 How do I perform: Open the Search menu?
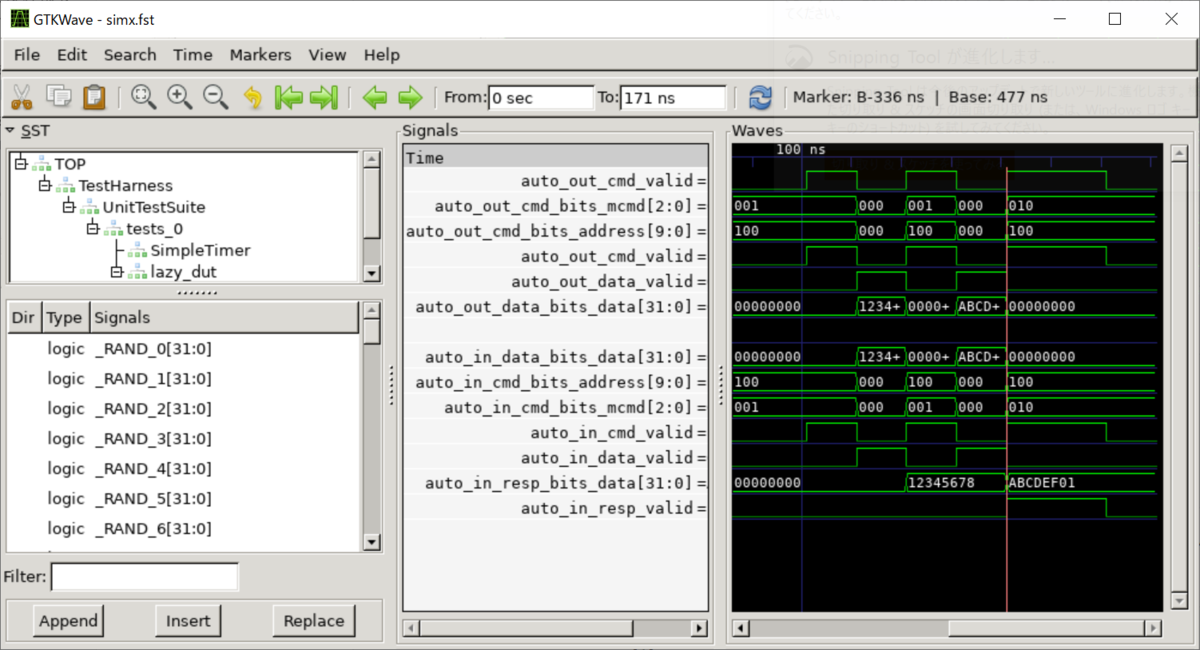pos(130,55)
